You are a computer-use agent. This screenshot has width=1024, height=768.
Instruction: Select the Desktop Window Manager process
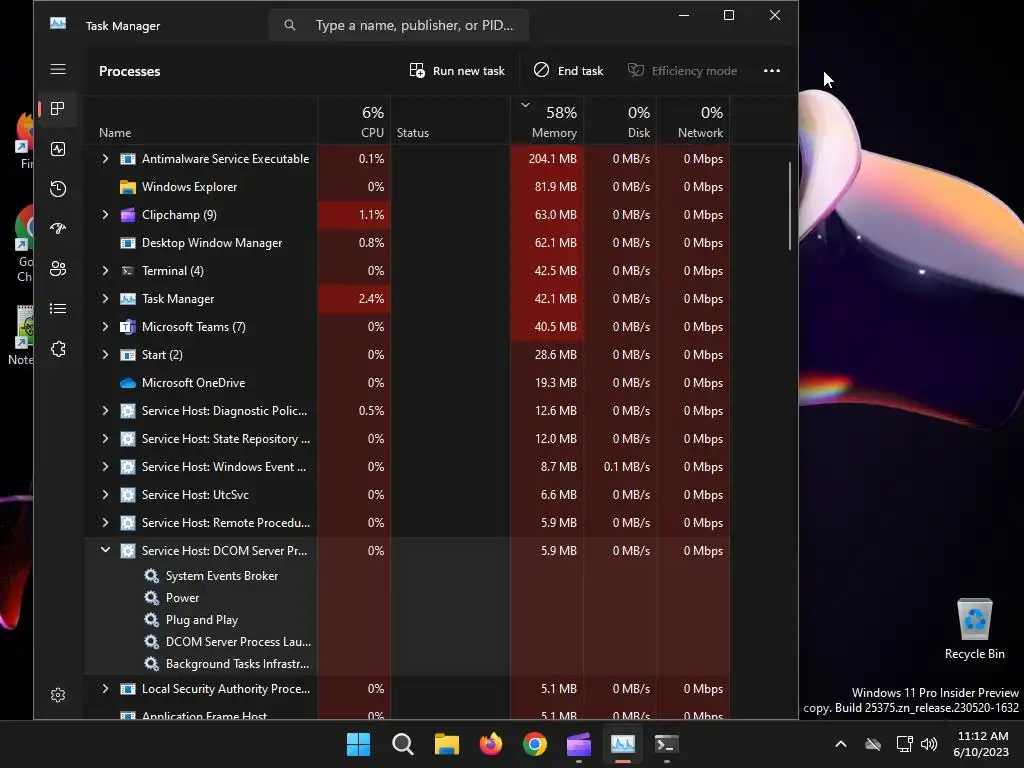(408, 243)
